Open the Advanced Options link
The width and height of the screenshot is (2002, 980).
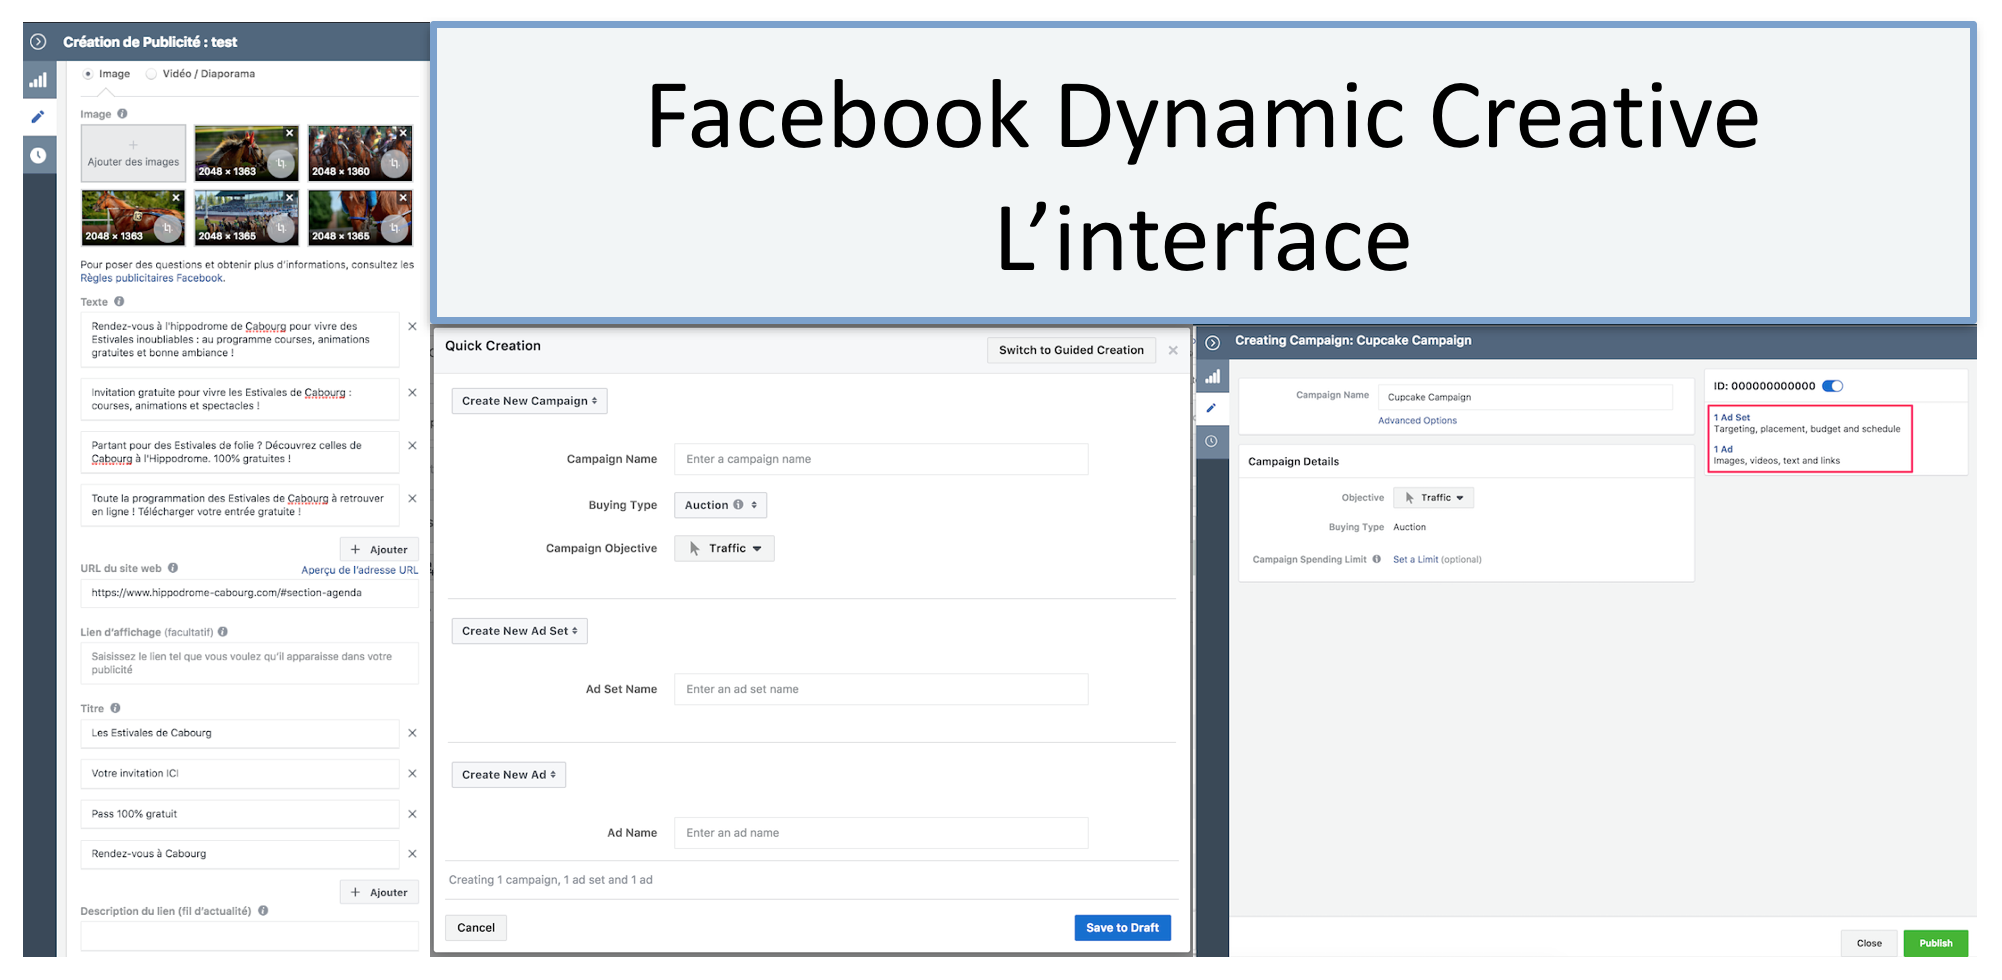[x=1417, y=421]
